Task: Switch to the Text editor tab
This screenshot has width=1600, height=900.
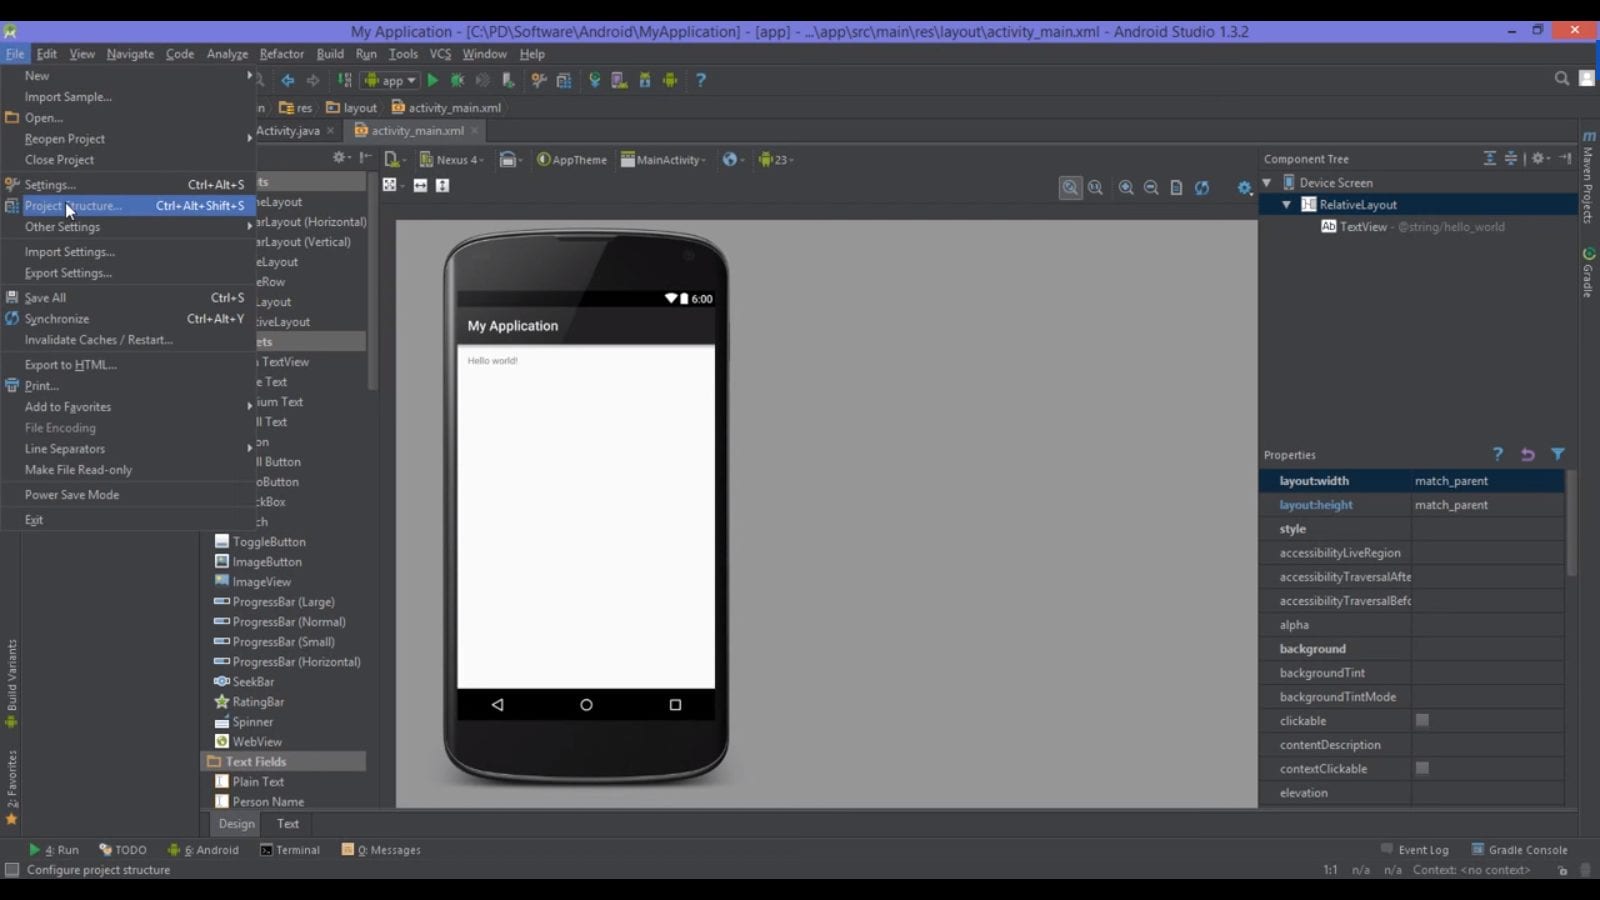Action: click(288, 824)
